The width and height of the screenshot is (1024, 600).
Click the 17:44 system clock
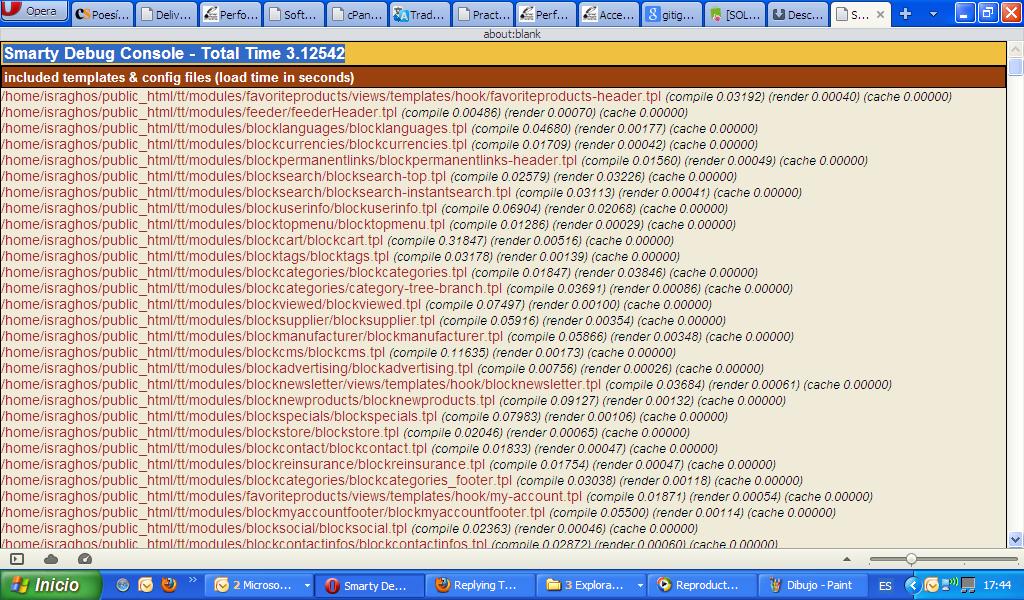[x=997, y=586]
